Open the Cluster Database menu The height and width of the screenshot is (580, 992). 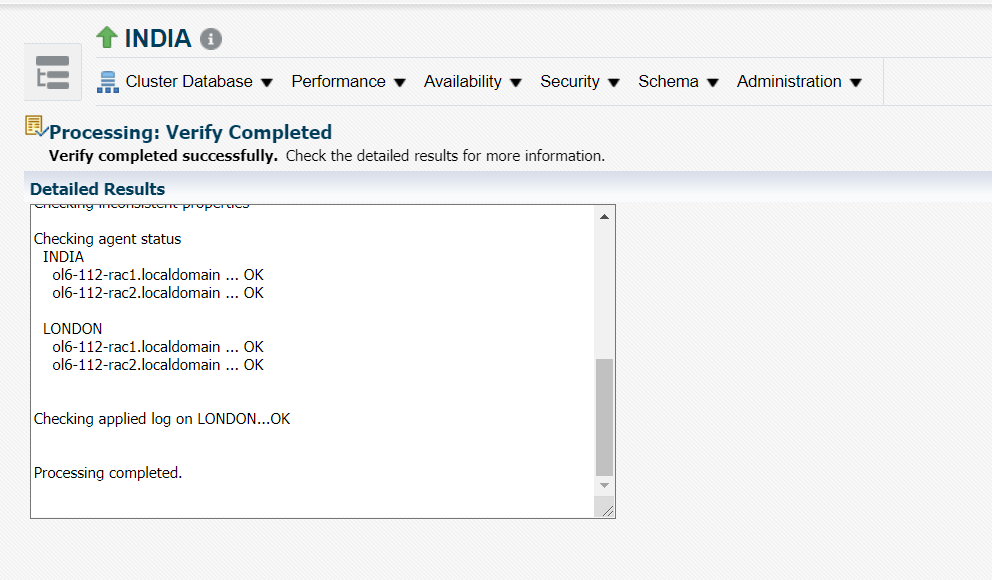pos(189,82)
